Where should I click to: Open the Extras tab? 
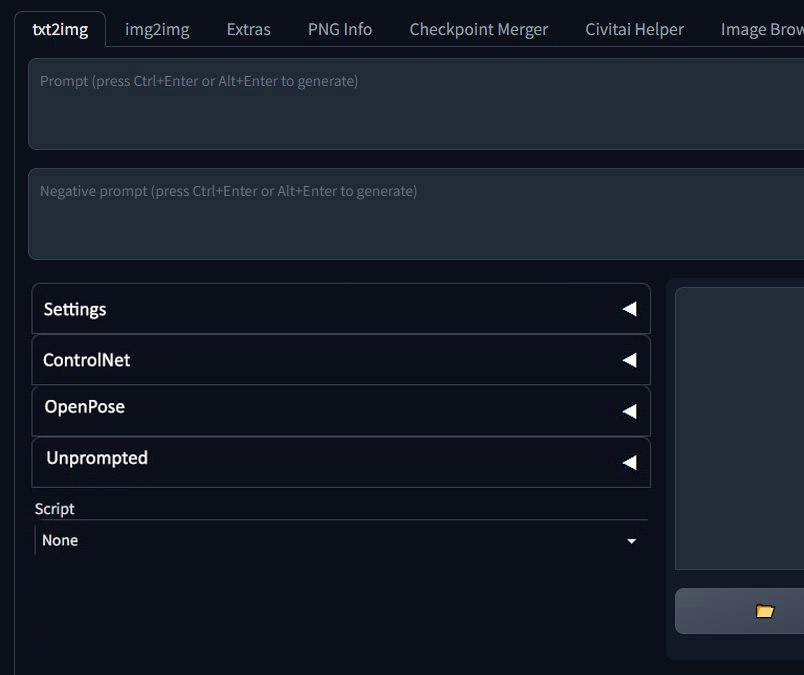coord(249,29)
